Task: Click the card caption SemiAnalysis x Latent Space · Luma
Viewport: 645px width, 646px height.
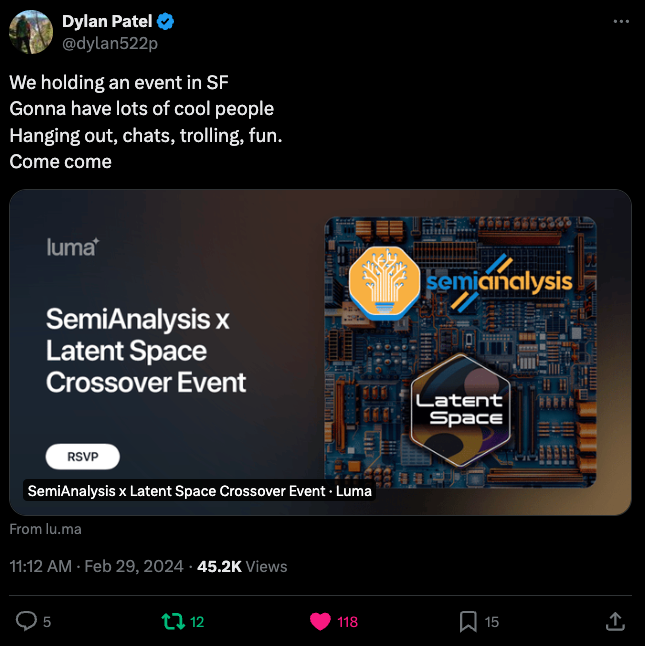Action: point(200,491)
